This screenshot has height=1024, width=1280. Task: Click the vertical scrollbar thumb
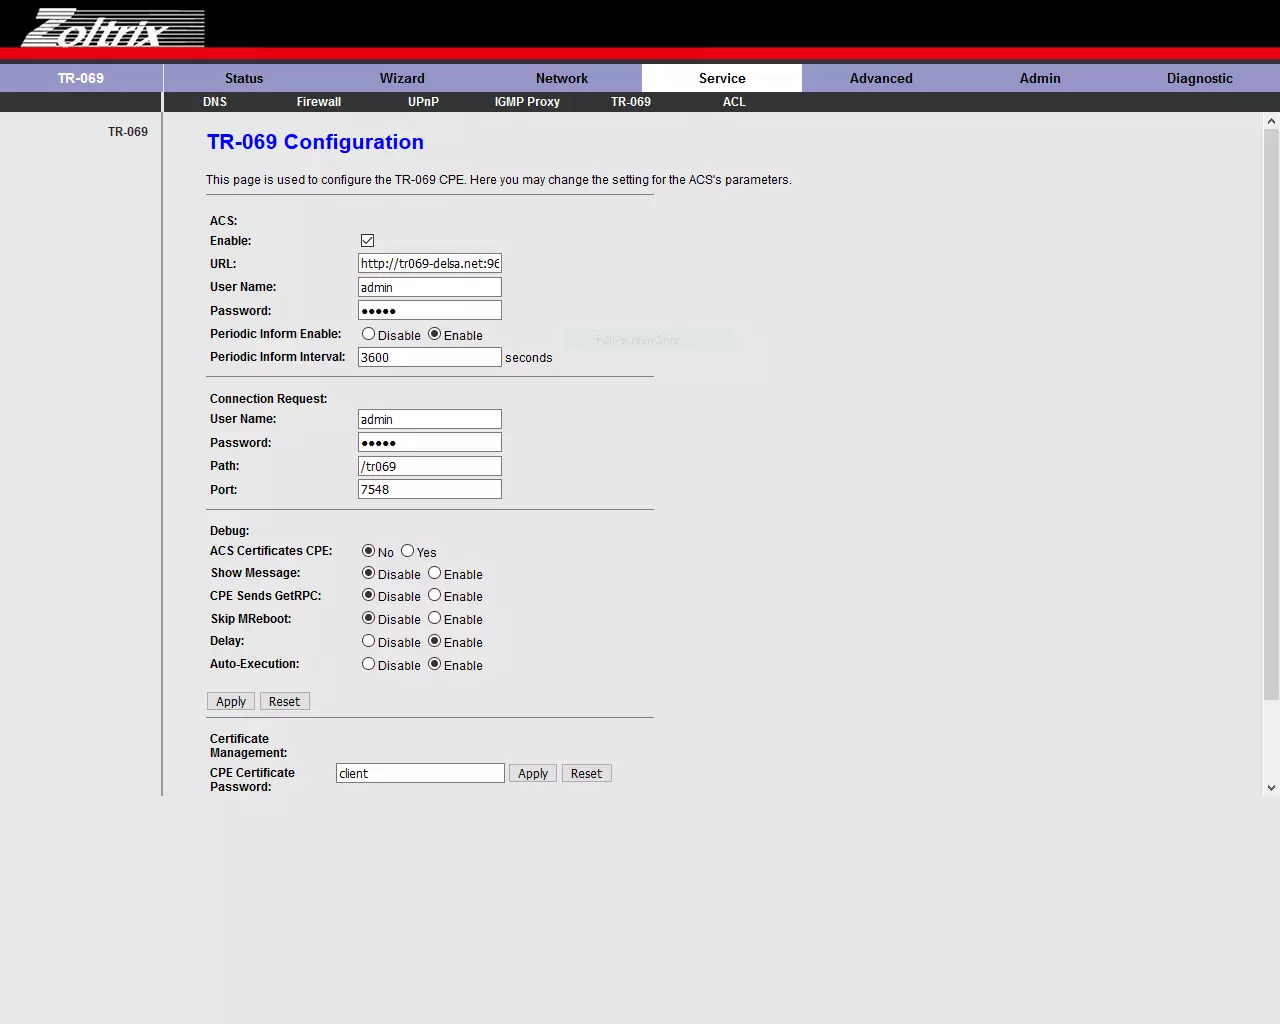1271,414
